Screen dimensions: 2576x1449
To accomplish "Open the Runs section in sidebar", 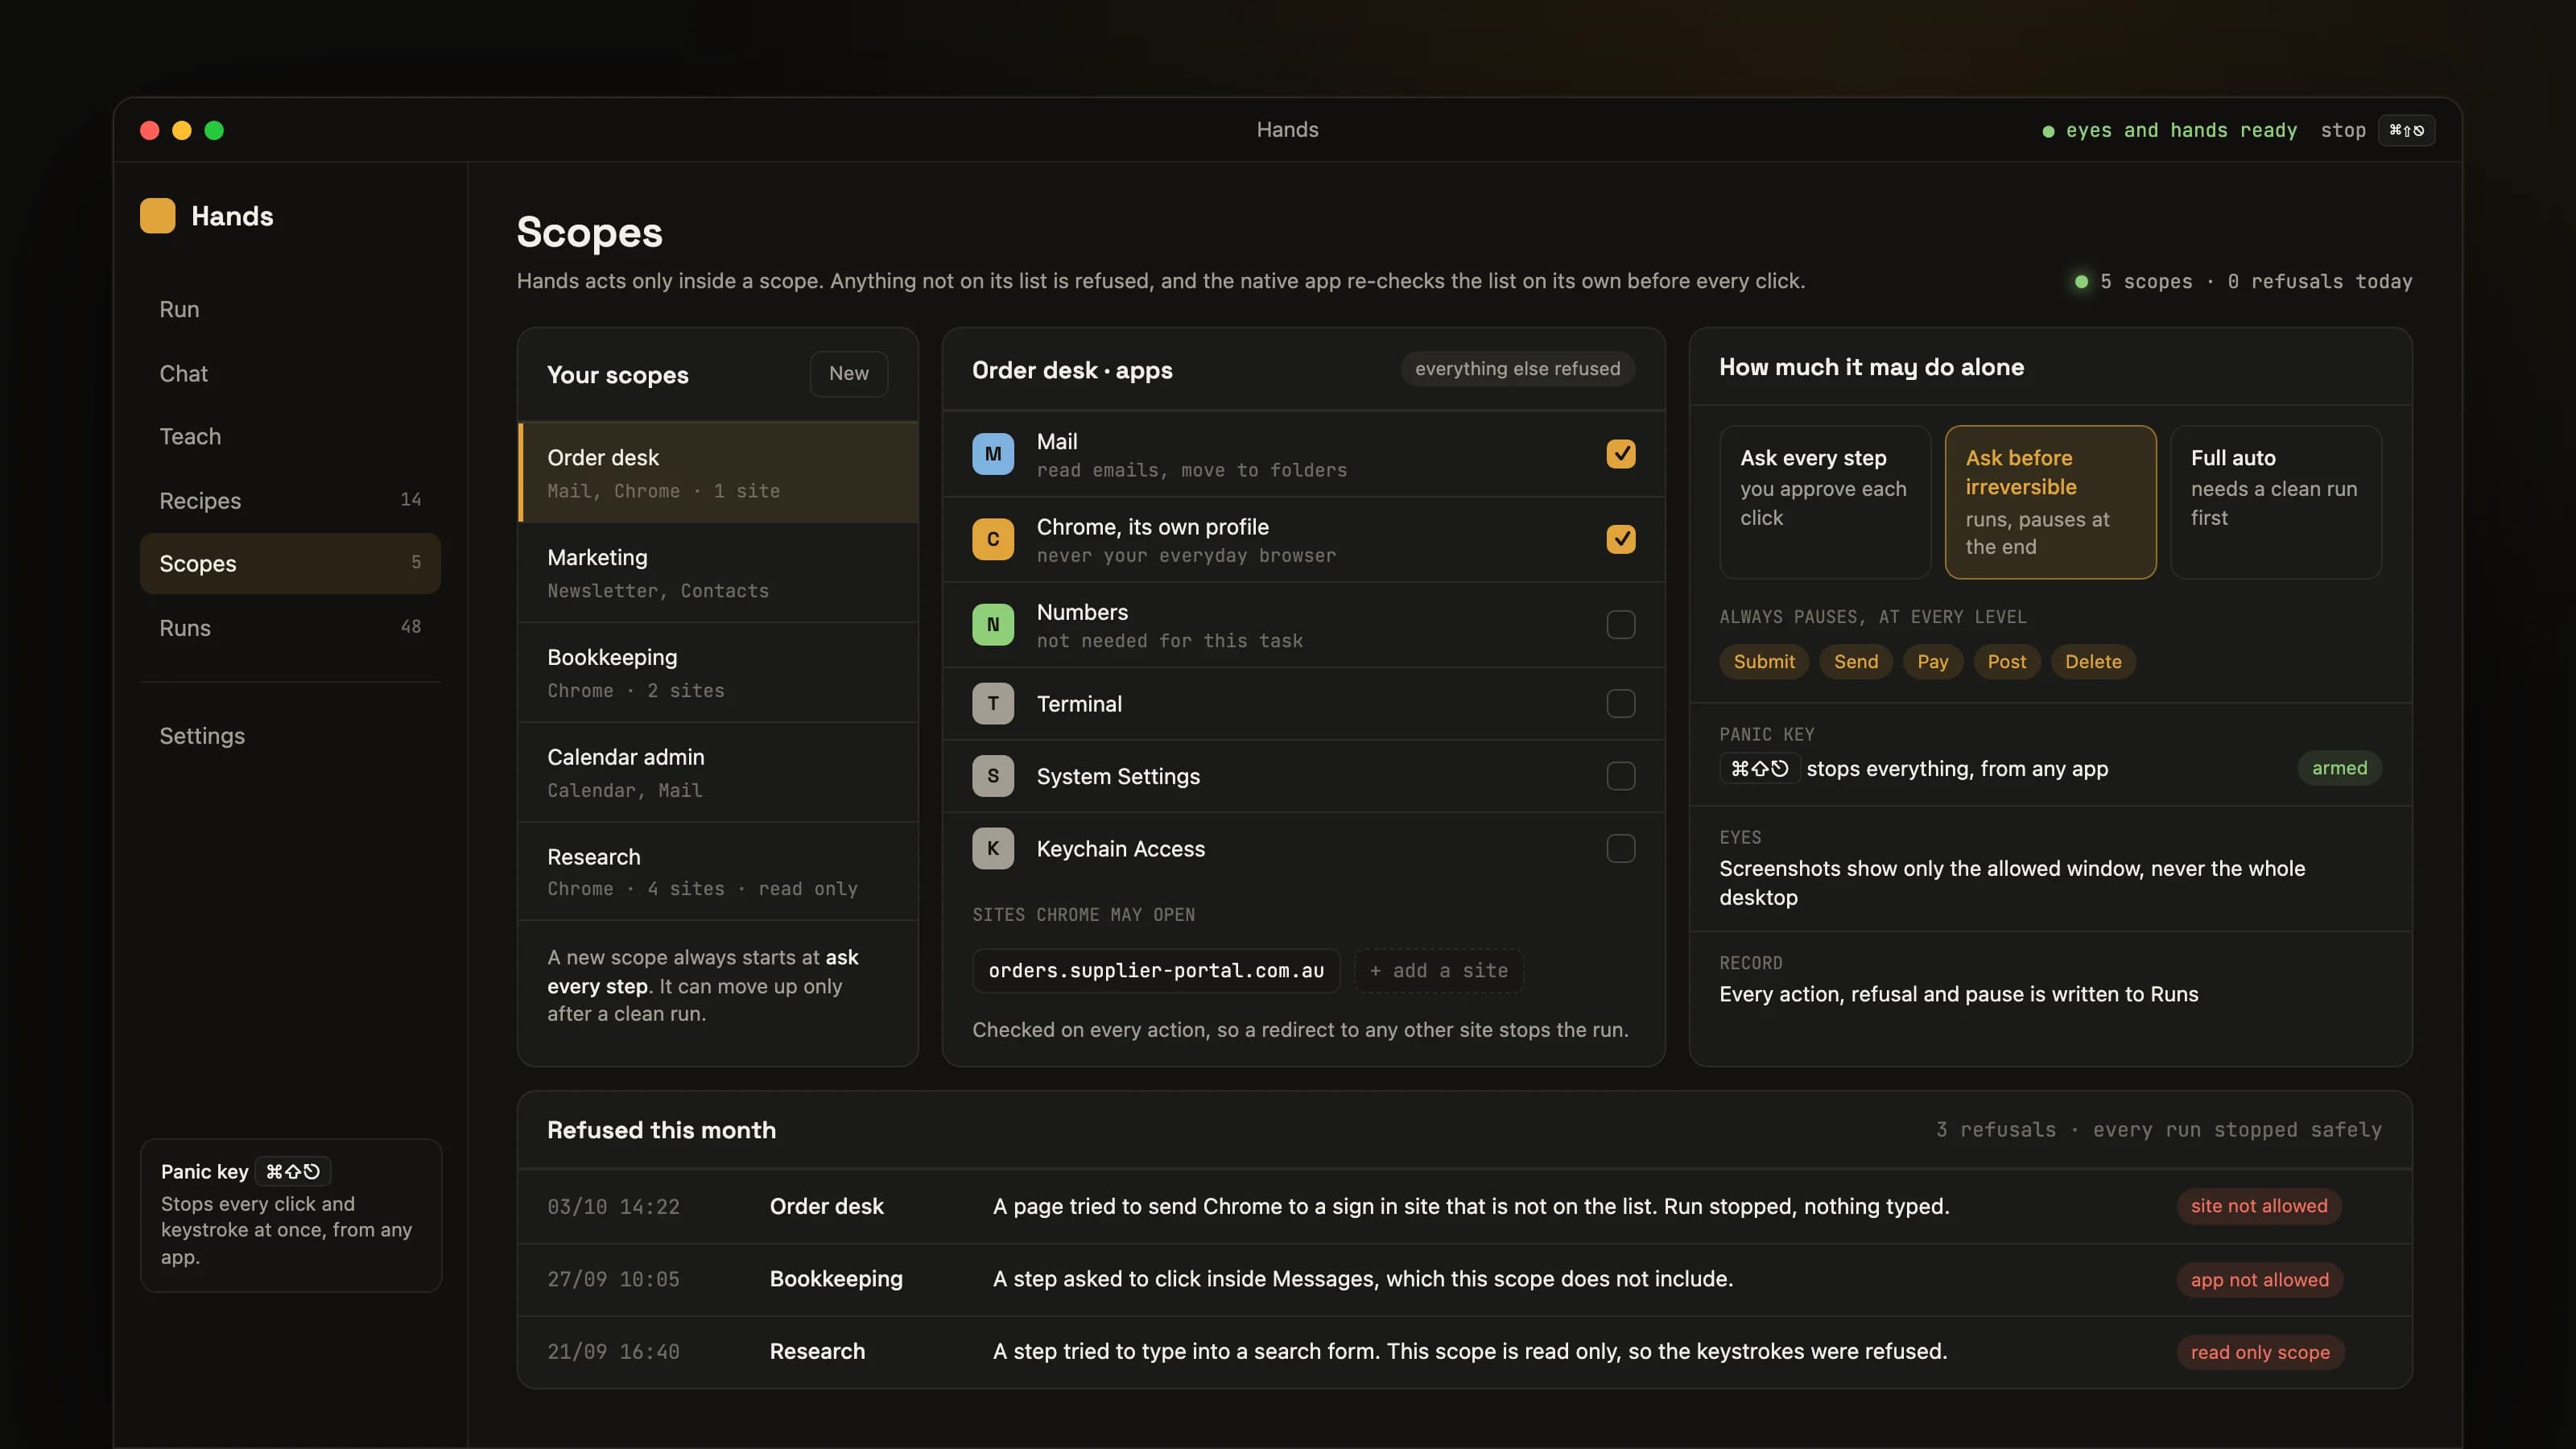I will (x=290, y=627).
